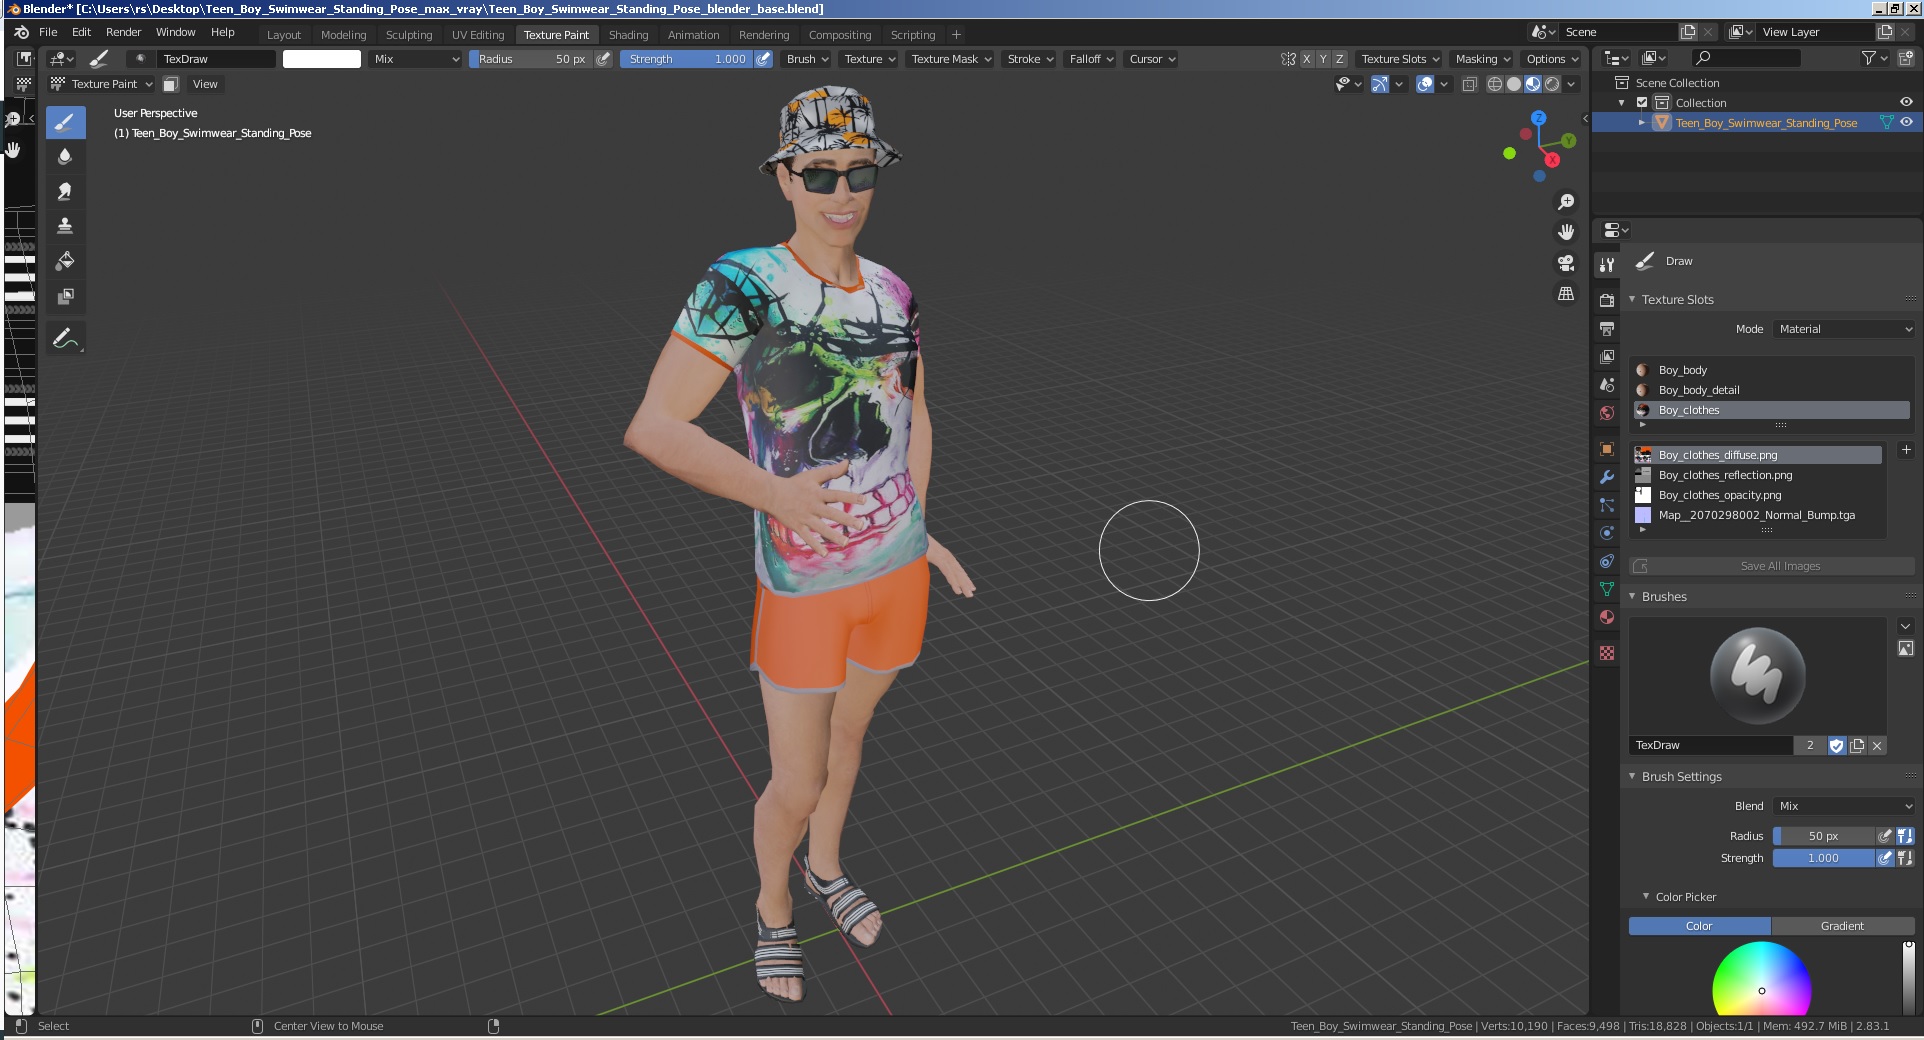1924x1040 pixels.
Task: Select the Soften tool
Action: [x=65, y=157]
